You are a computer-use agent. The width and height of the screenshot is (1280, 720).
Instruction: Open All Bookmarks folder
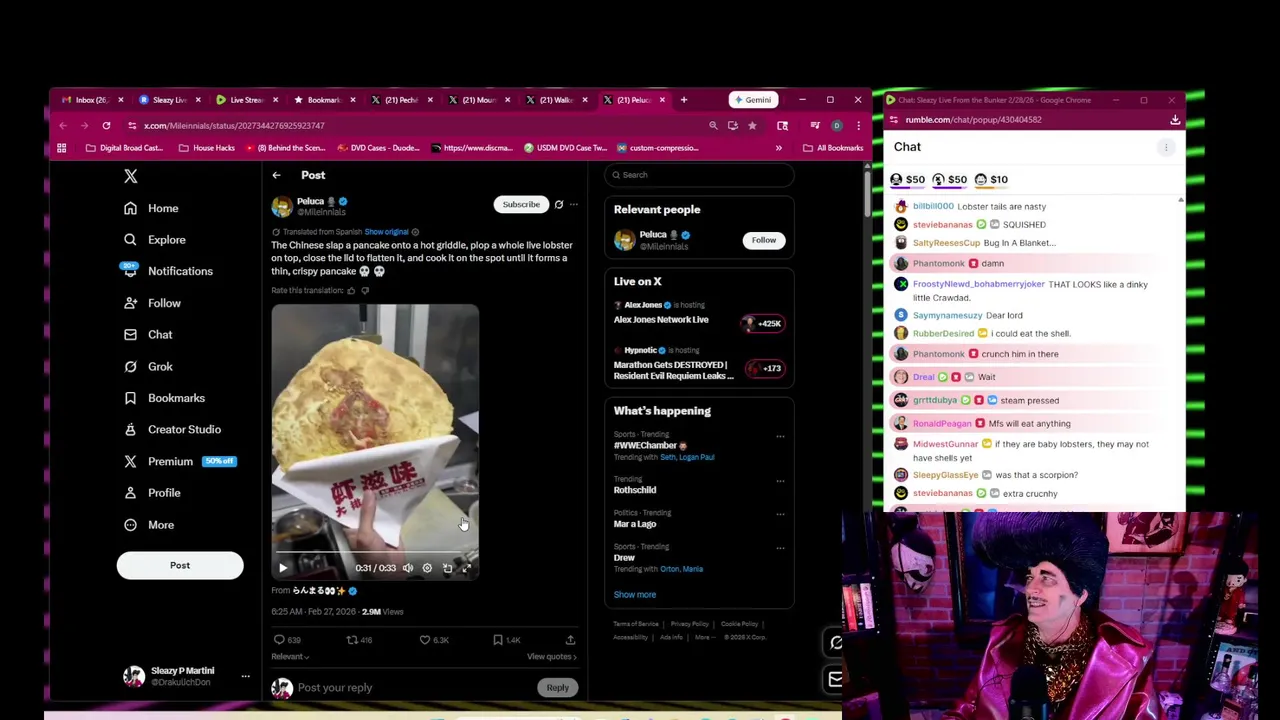click(x=833, y=148)
